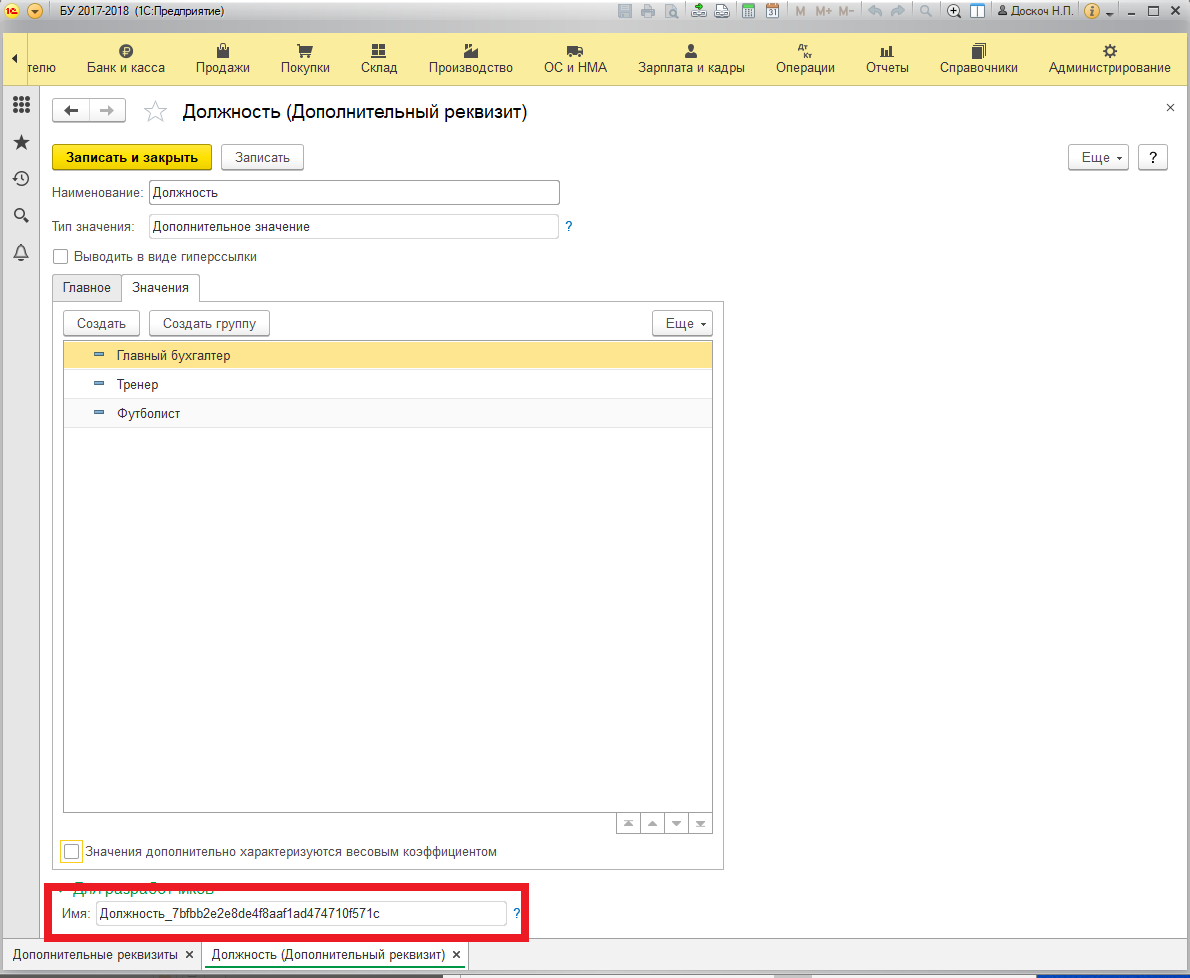This screenshot has width=1190, height=978.
Task: Select 'Главный бухгалтер' row
Action: (x=388, y=355)
